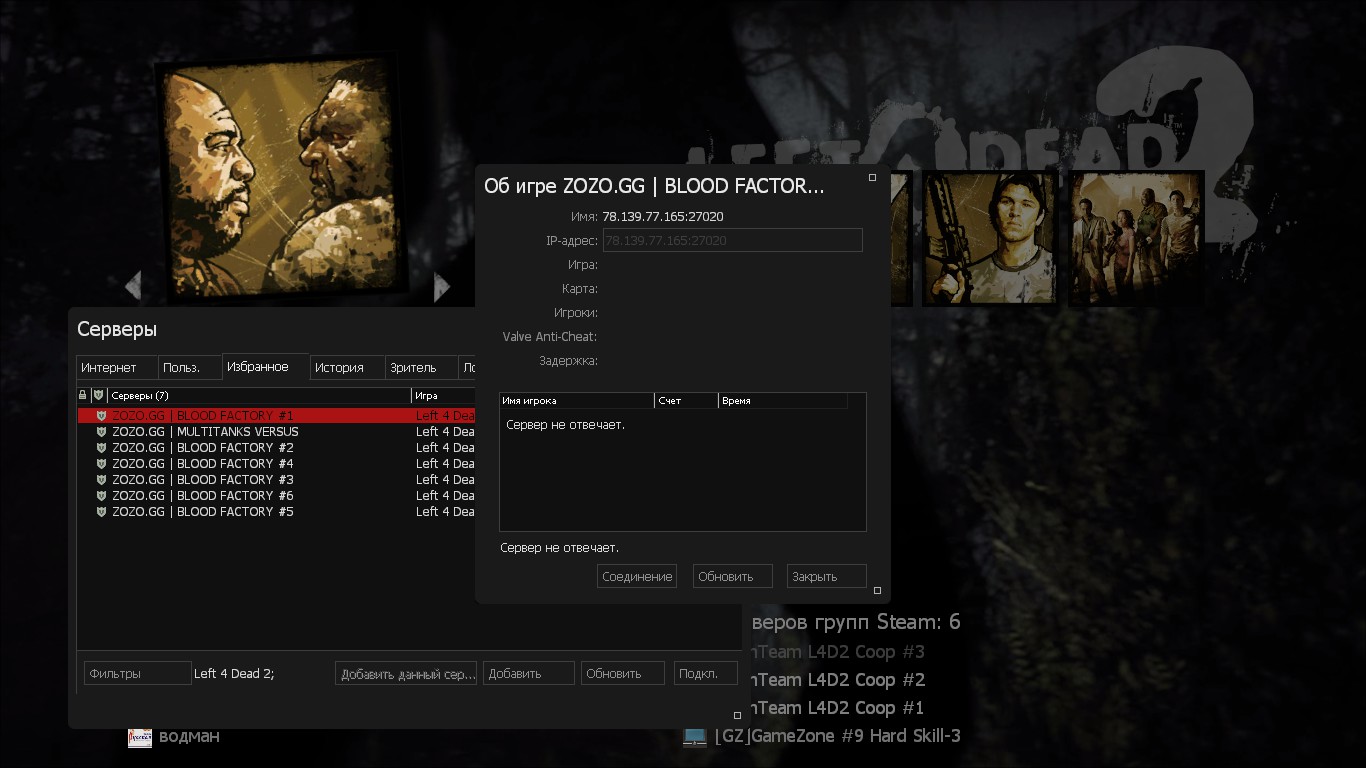Select server ZOZO.GG | BLOOD FACTORY #5
Image resolution: width=1366 pixels, height=768 pixels.
pos(276,511)
